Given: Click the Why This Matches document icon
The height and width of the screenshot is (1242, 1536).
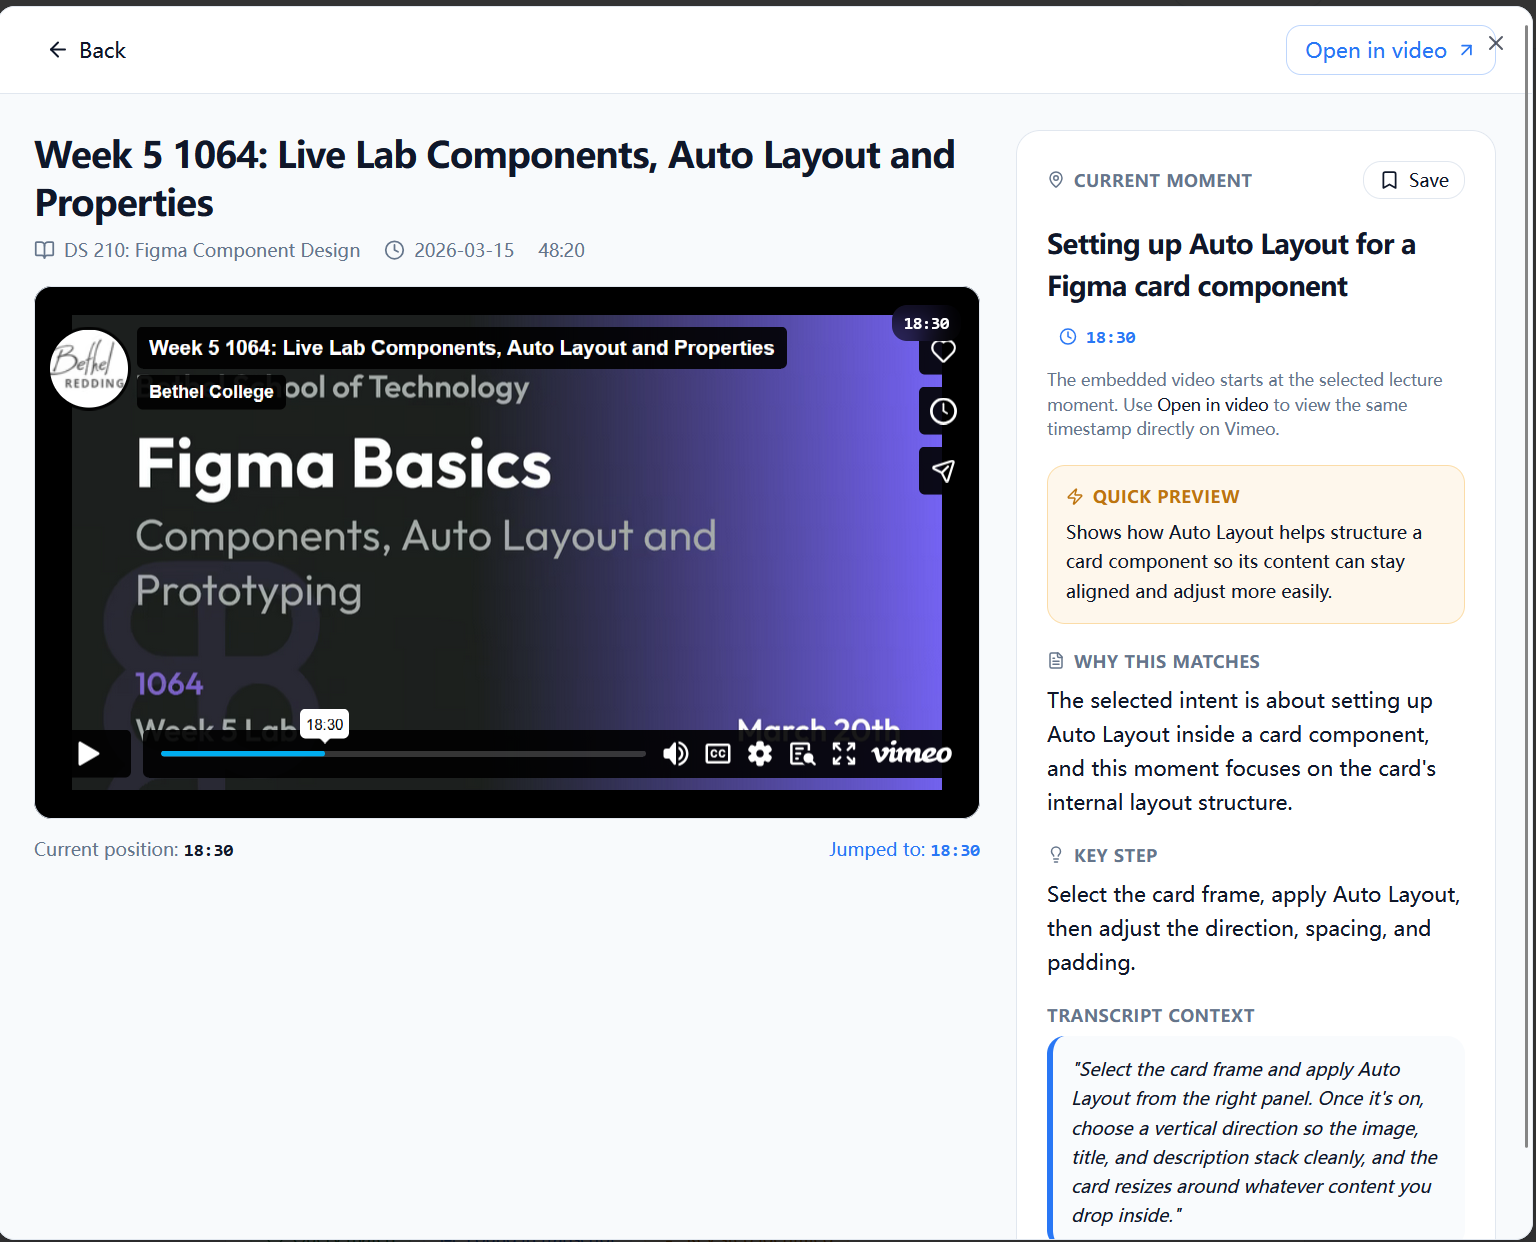Looking at the screenshot, I should click(1055, 661).
